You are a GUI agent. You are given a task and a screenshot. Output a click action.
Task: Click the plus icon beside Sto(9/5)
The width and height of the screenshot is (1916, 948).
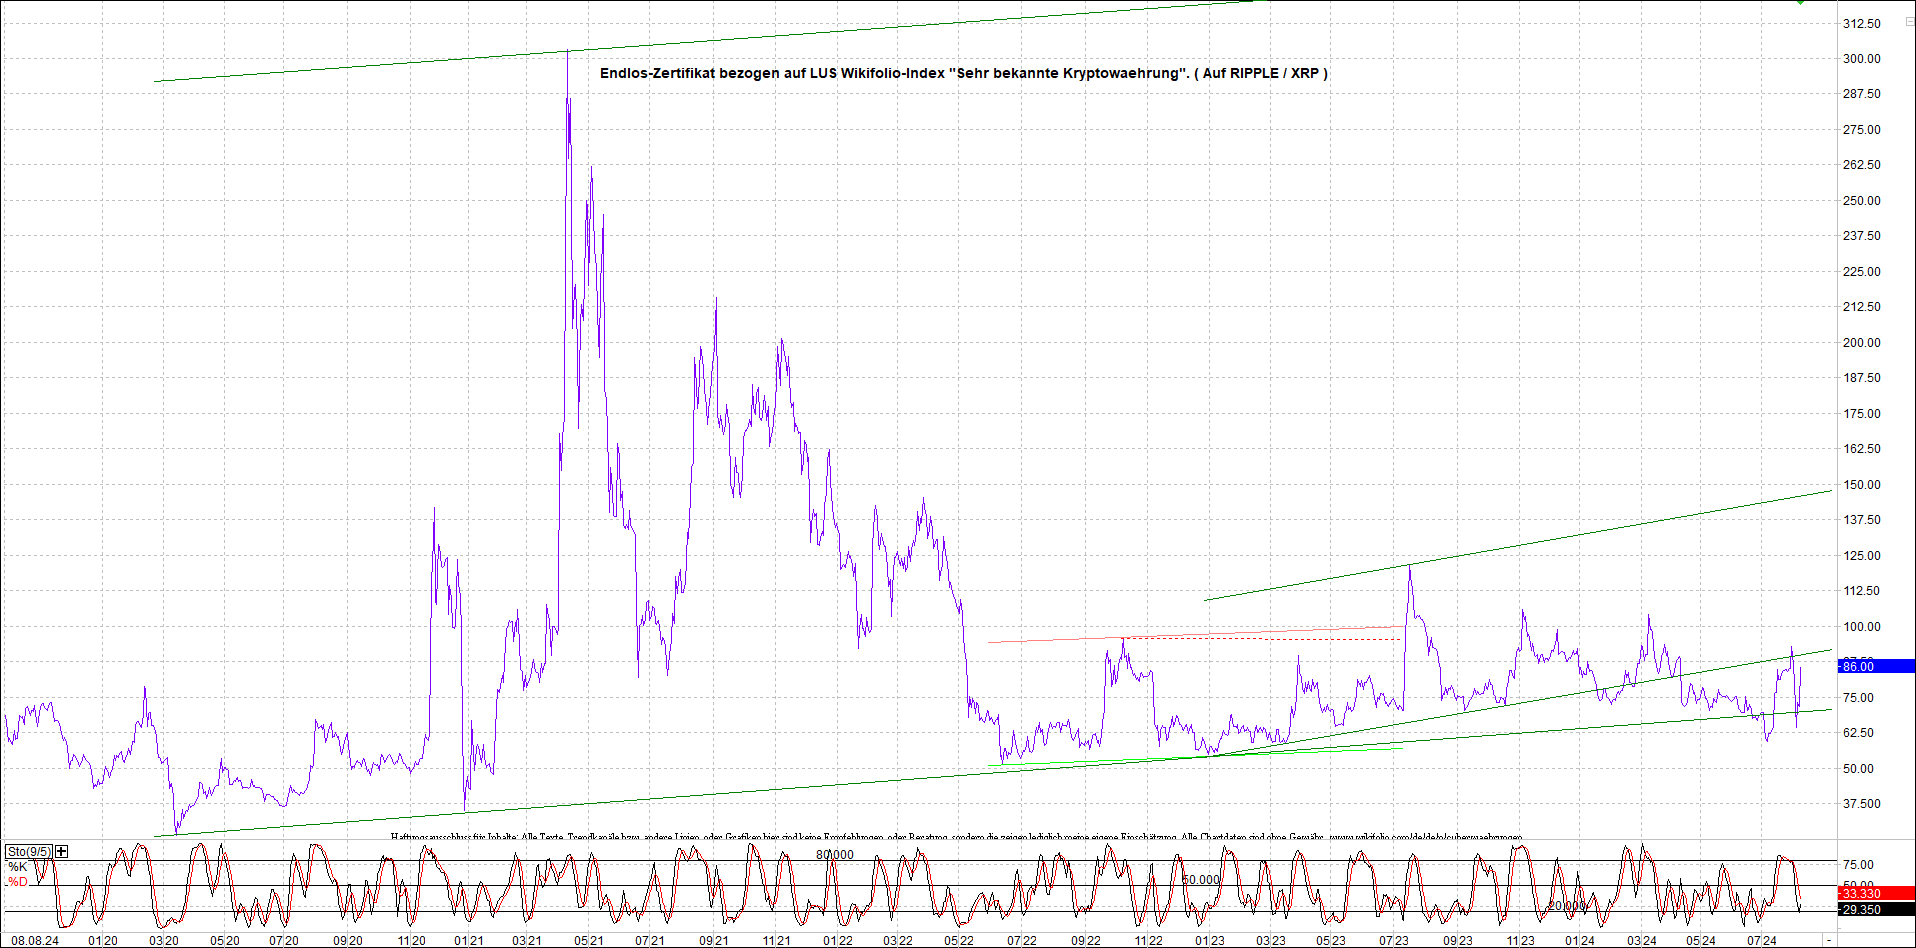click(62, 851)
